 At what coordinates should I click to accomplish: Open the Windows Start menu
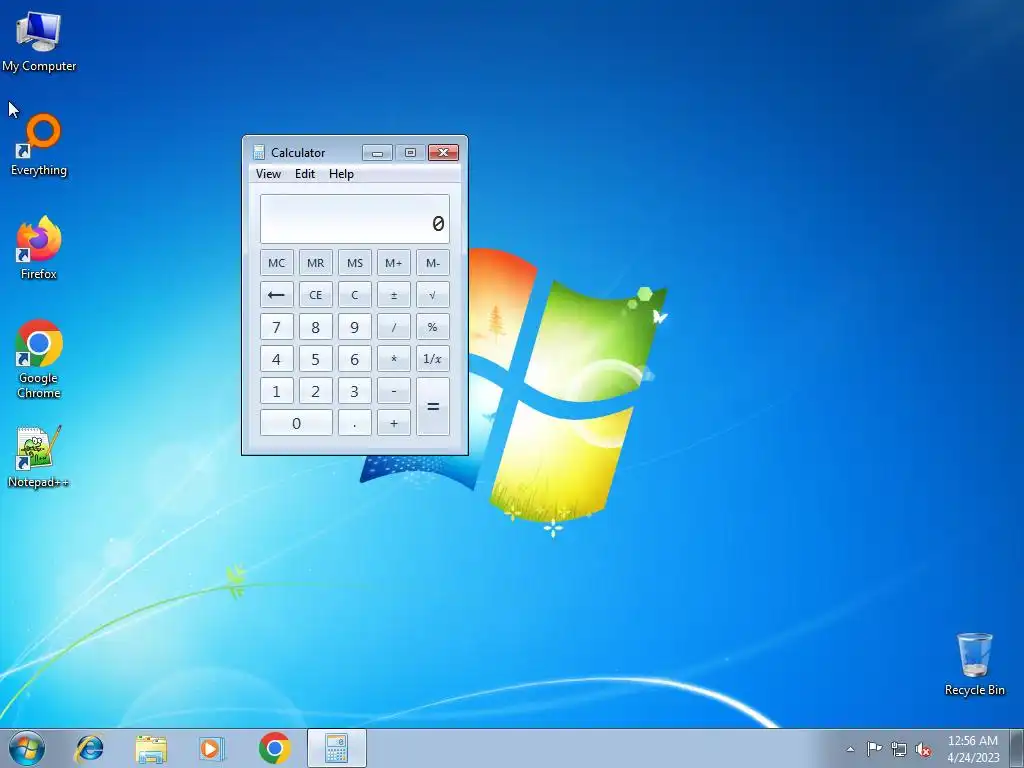tap(27, 748)
